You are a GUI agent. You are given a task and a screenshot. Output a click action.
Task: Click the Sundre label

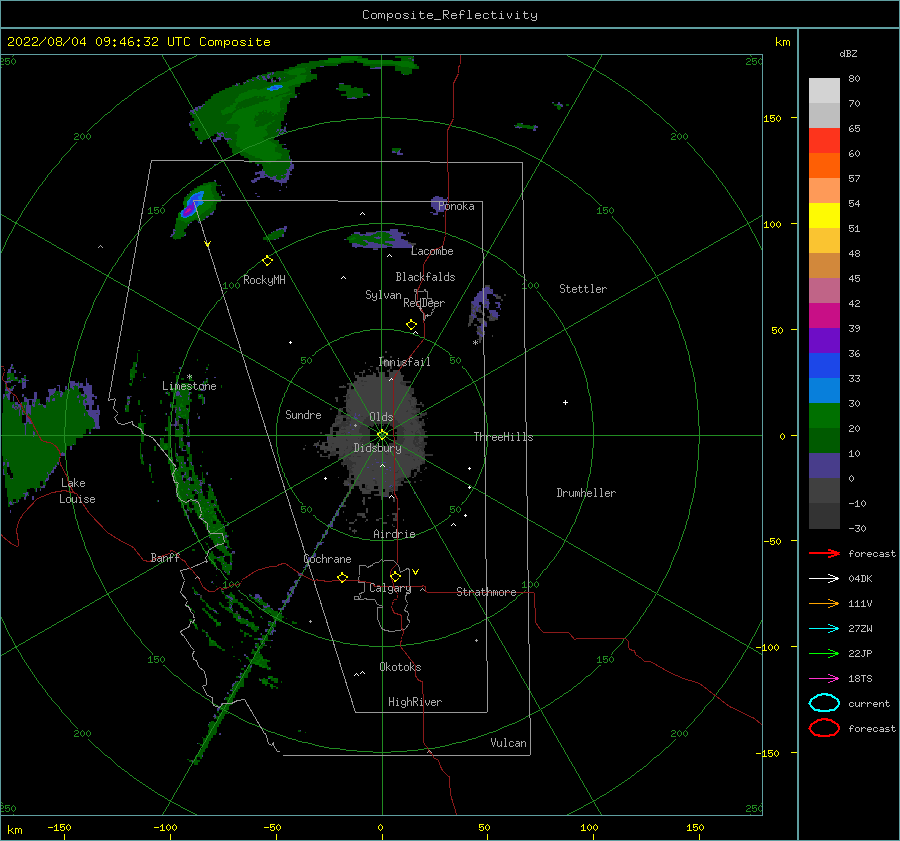(303, 414)
